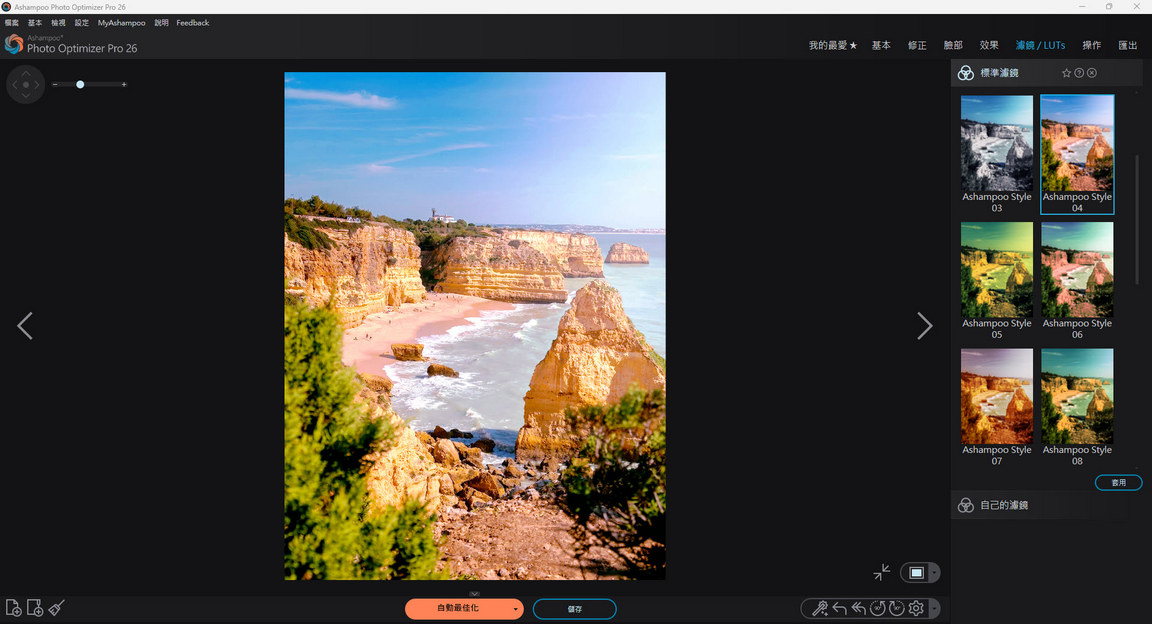
Task: Select the Ashampoo Style 07 thumbnail
Action: click(996, 396)
